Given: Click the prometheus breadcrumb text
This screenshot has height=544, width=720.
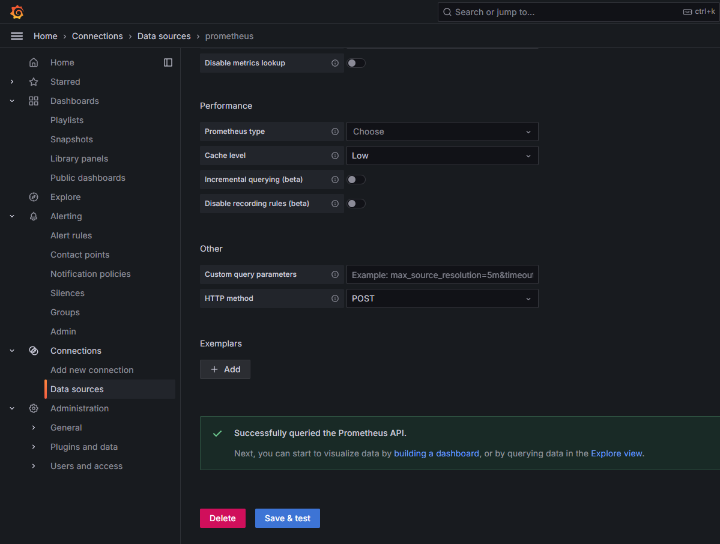Looking at the screenshot, I should tap(229, 36).
